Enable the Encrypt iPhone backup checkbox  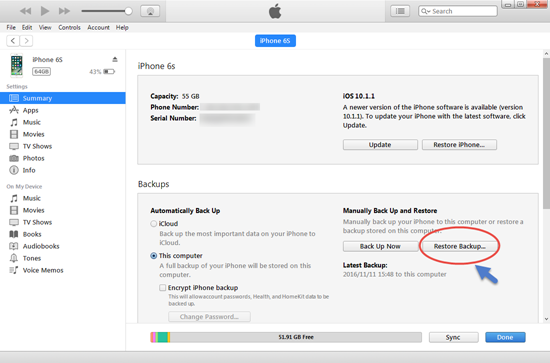click(162, 288)
